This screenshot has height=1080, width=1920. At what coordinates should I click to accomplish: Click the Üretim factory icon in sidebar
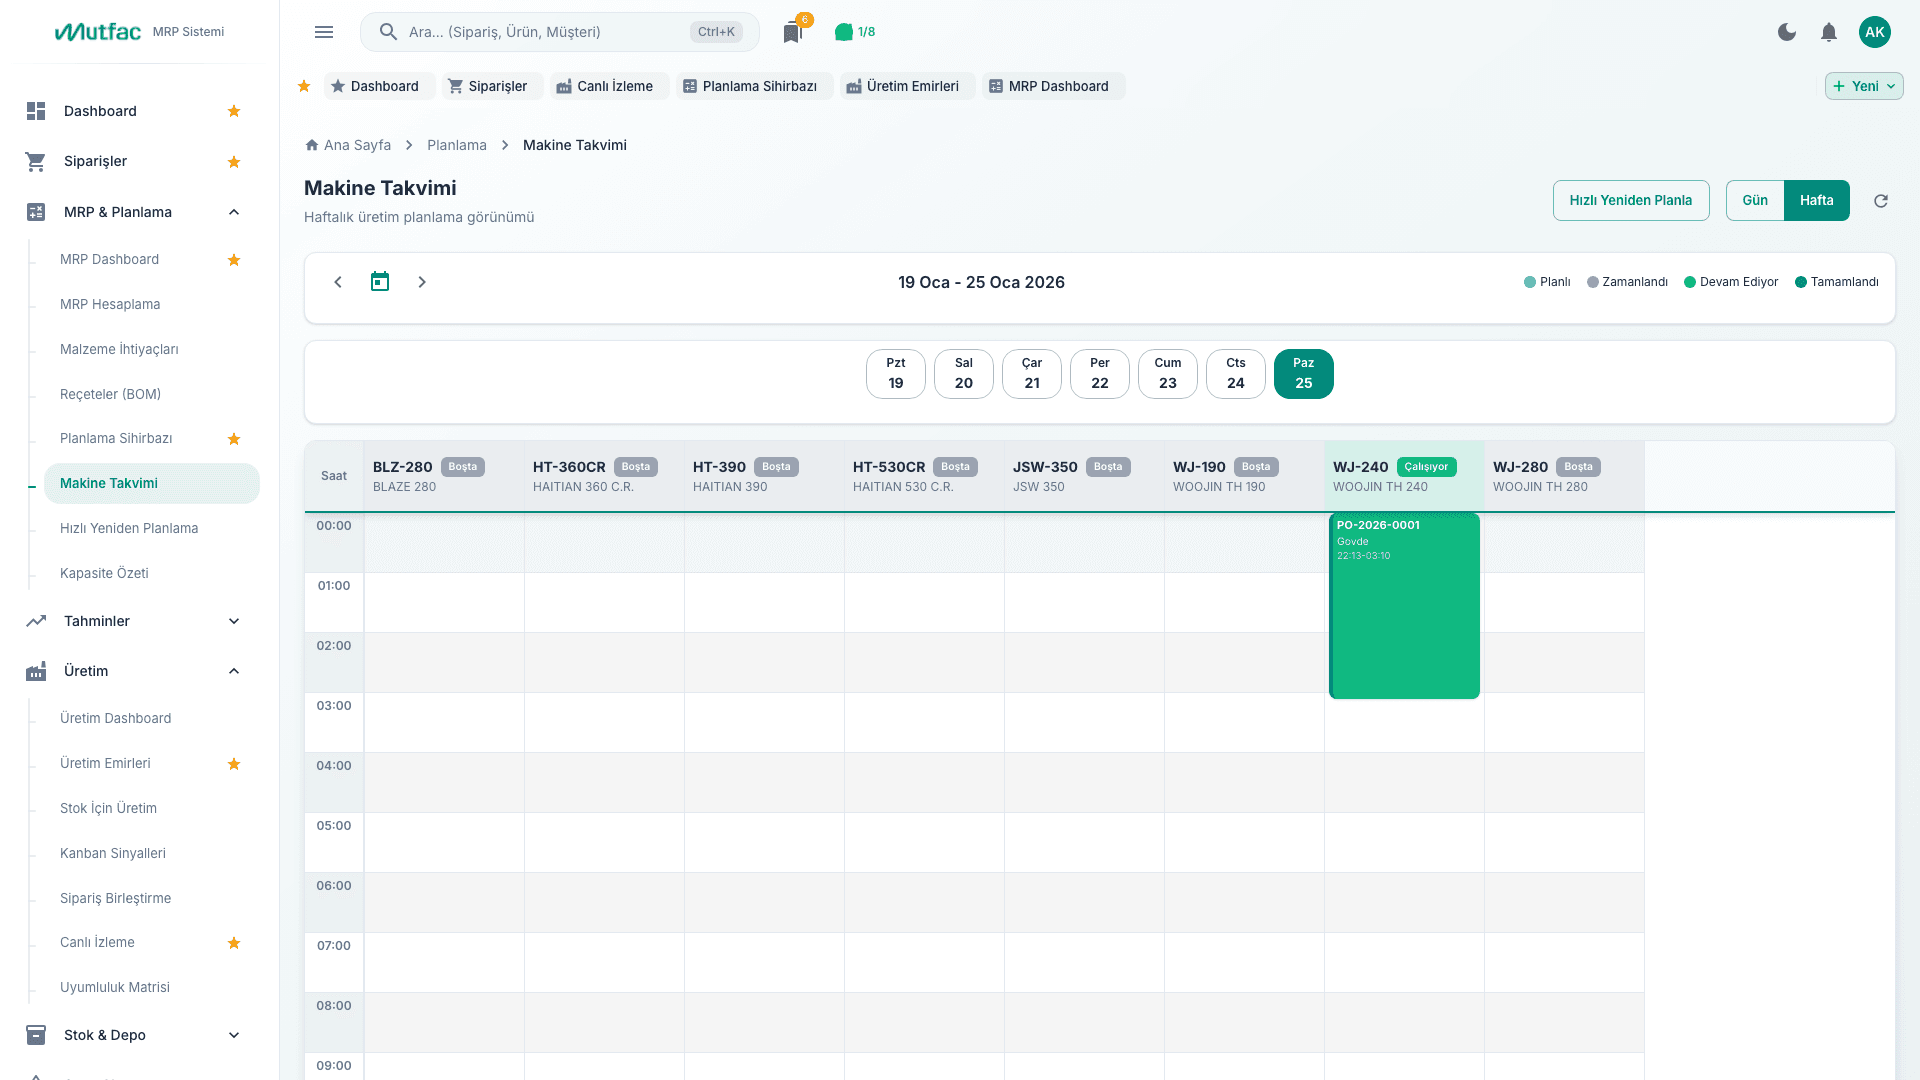pos(36,671)
